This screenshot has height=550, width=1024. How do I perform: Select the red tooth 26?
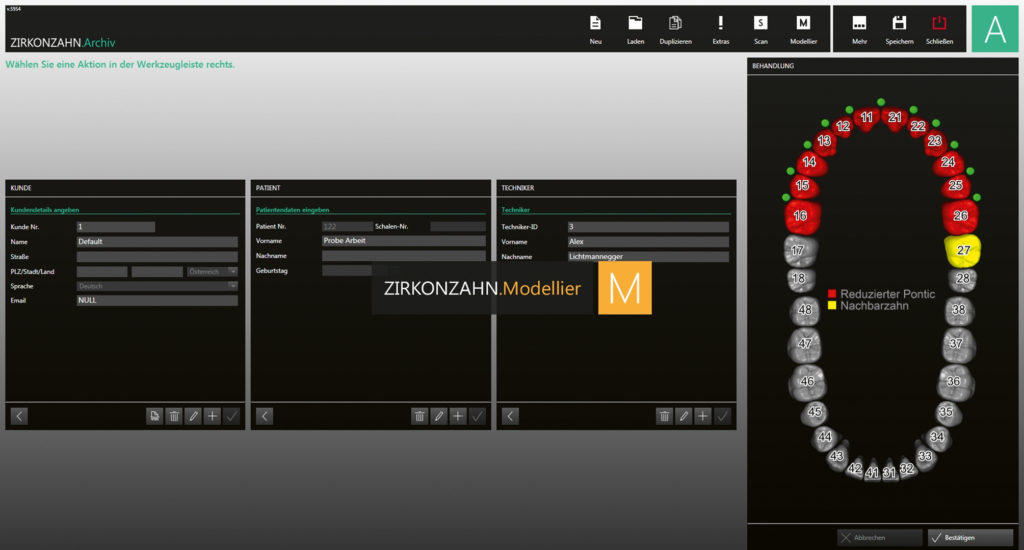click(960, 216)
